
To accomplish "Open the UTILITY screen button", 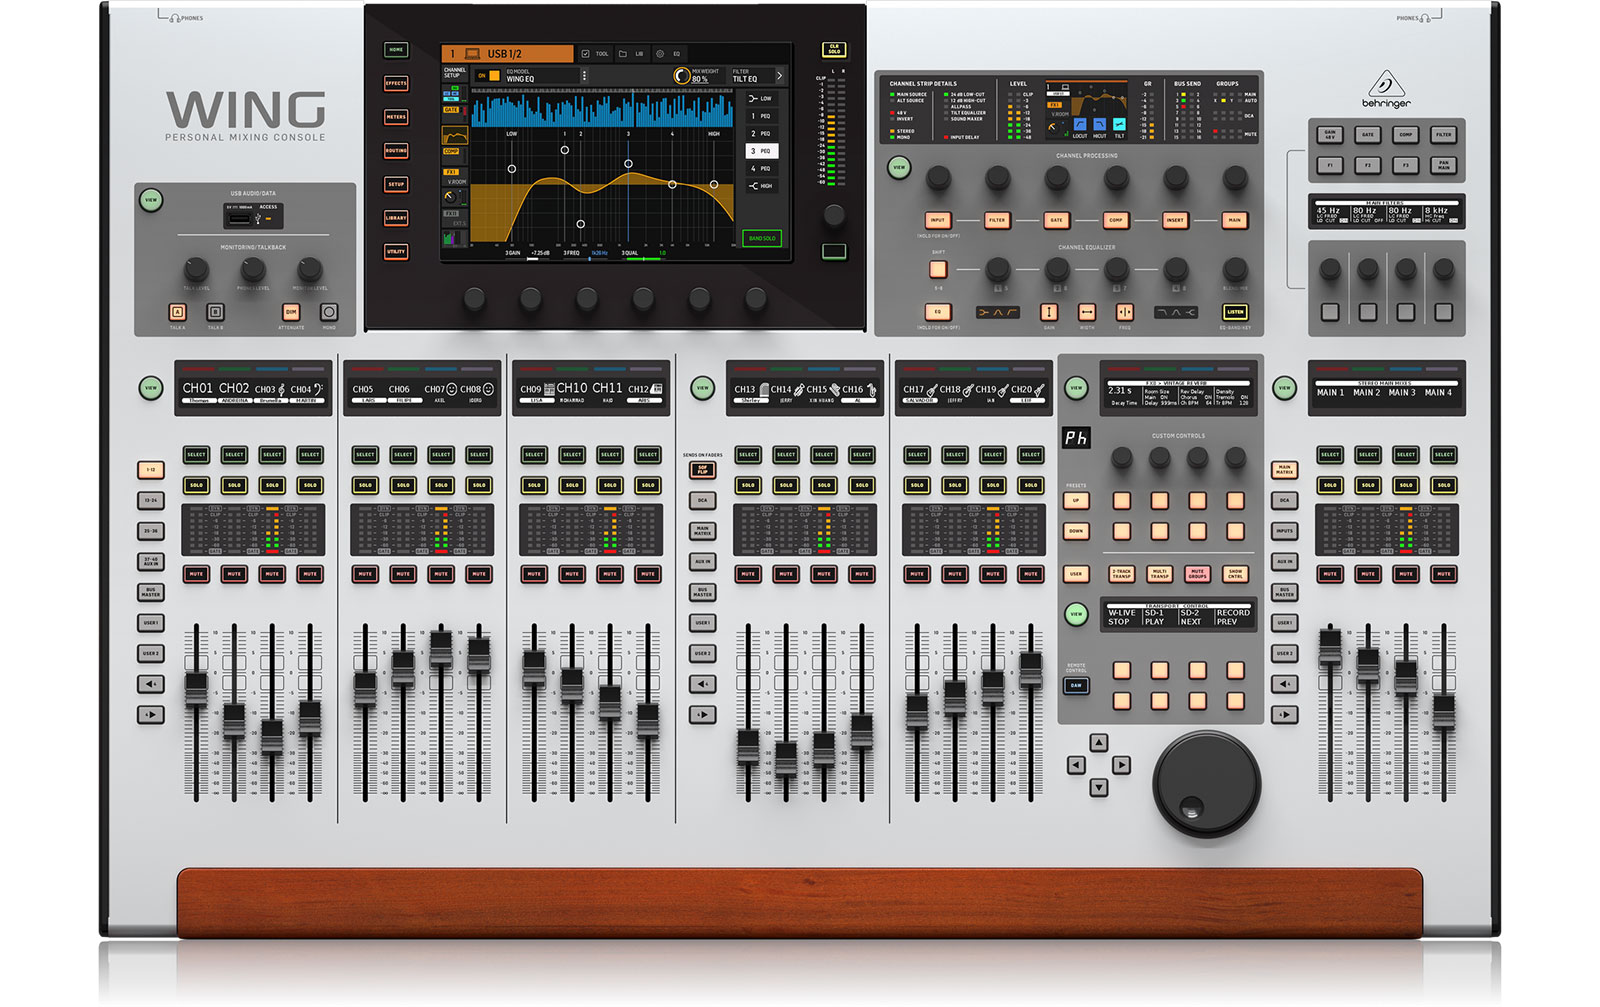I will (x=396, y=252).
